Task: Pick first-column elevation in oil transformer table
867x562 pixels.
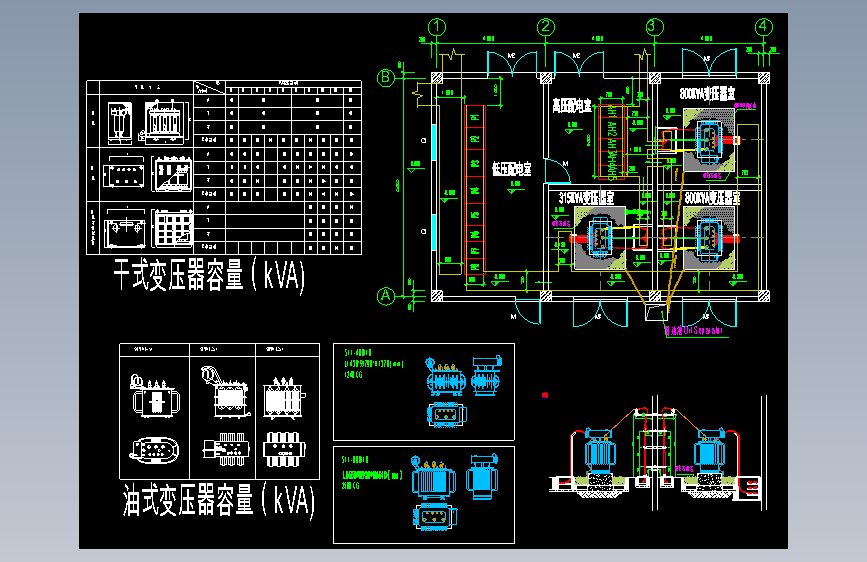Action: 155,395
